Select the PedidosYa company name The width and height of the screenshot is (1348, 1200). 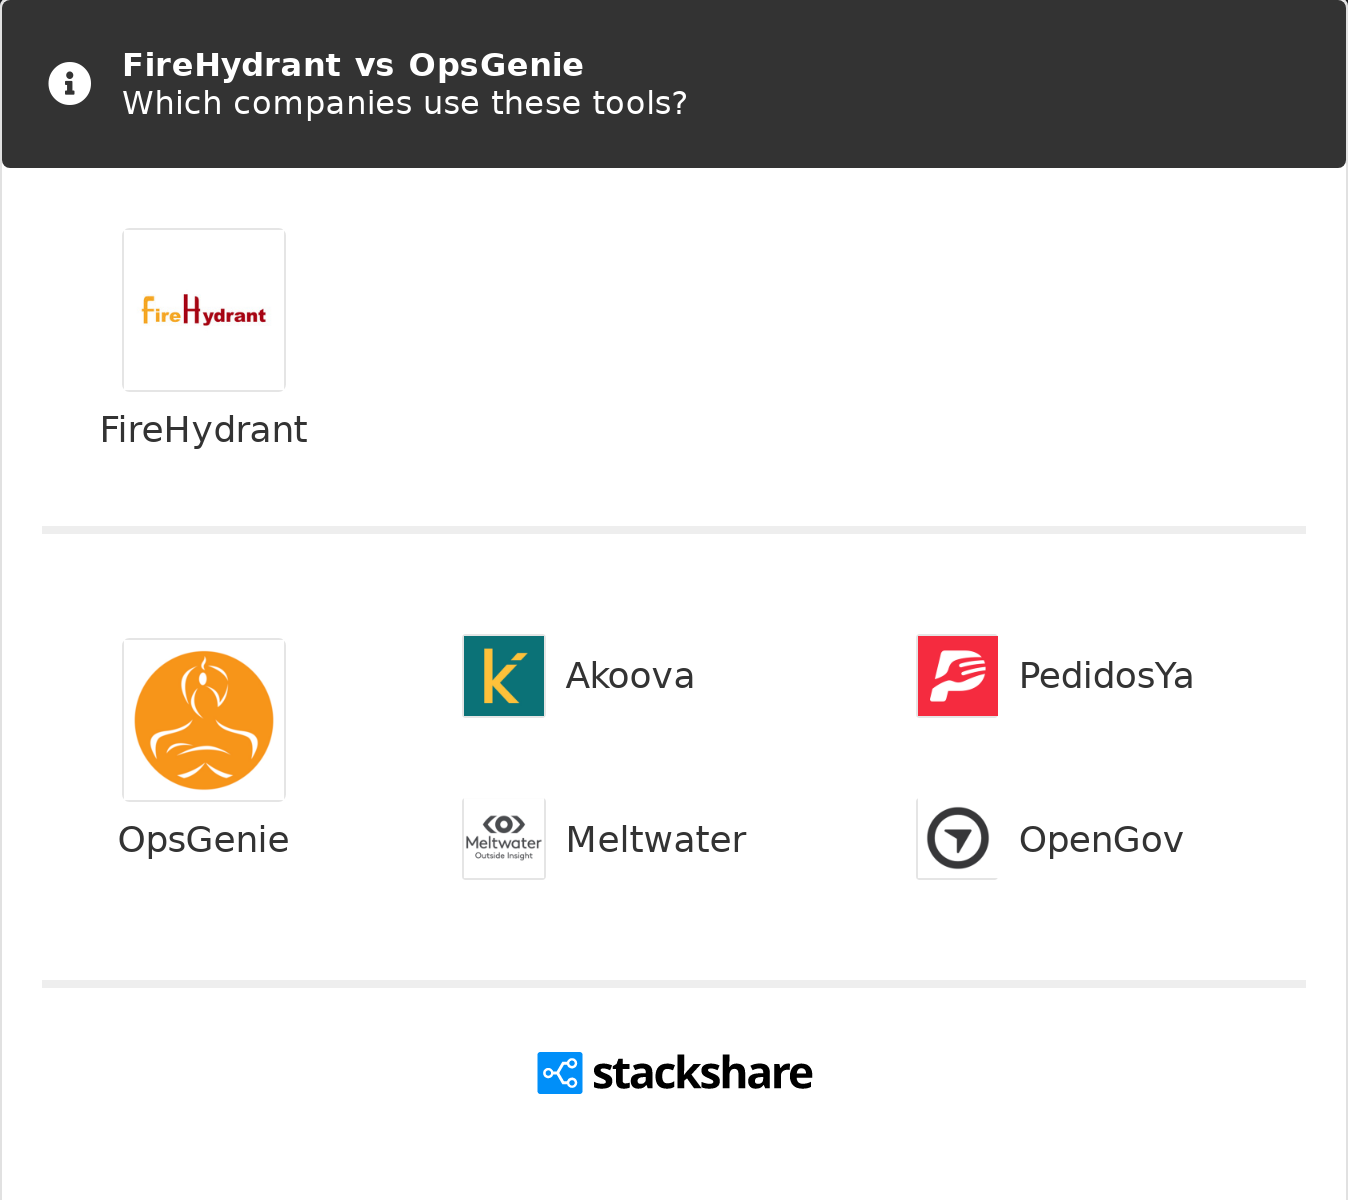point(1106,676)
